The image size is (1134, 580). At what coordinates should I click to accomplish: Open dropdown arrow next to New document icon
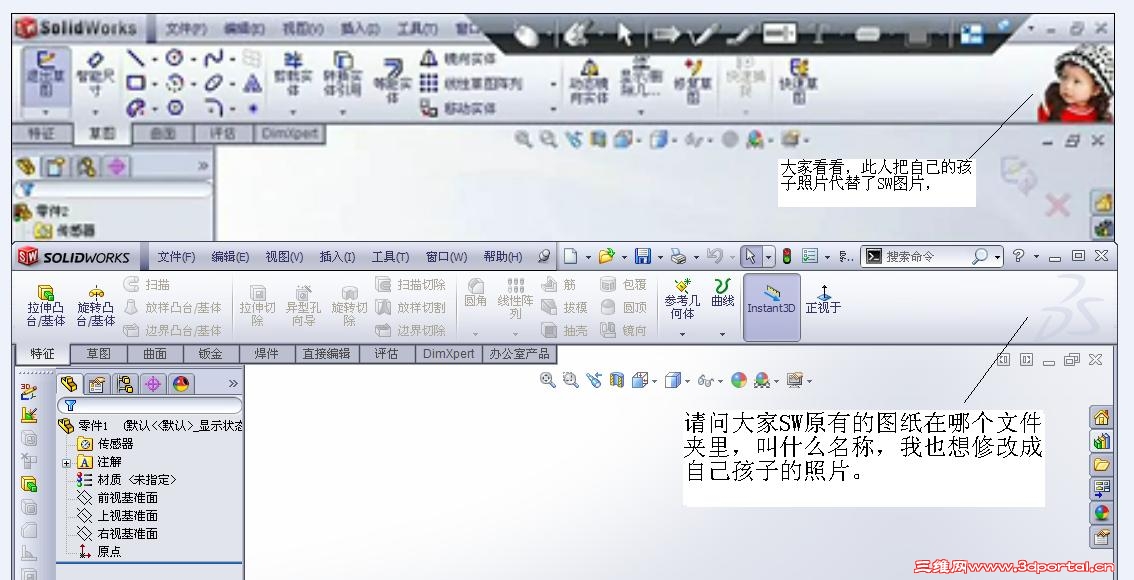tap(588, 257)
